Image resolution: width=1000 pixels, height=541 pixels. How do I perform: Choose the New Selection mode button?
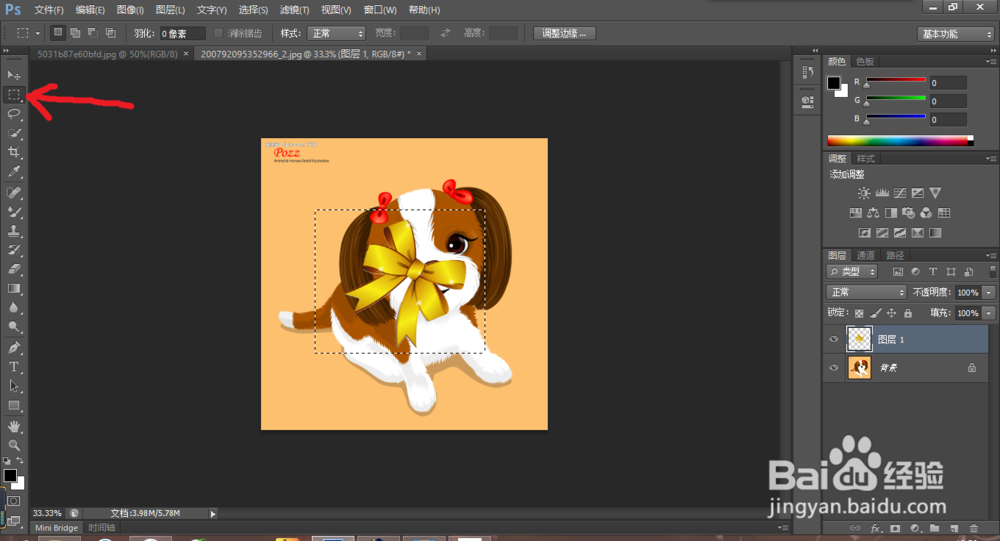(x=58, y=33)
